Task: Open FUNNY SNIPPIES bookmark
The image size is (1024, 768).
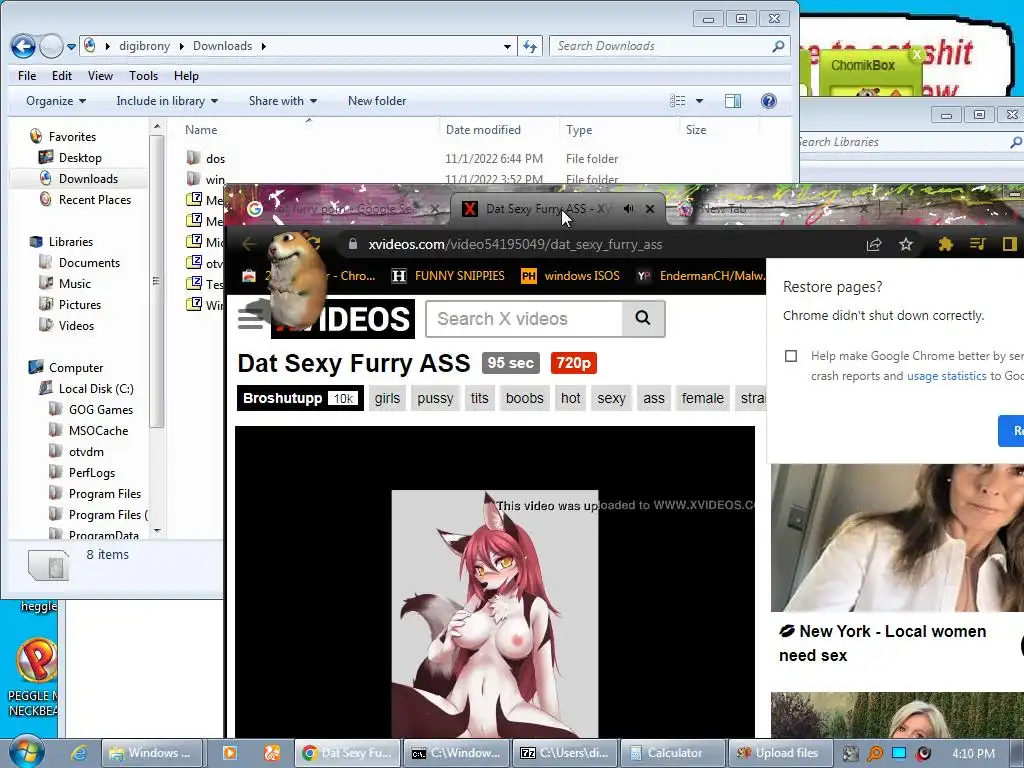Action: pyautogui.click(x=448, y=276)
